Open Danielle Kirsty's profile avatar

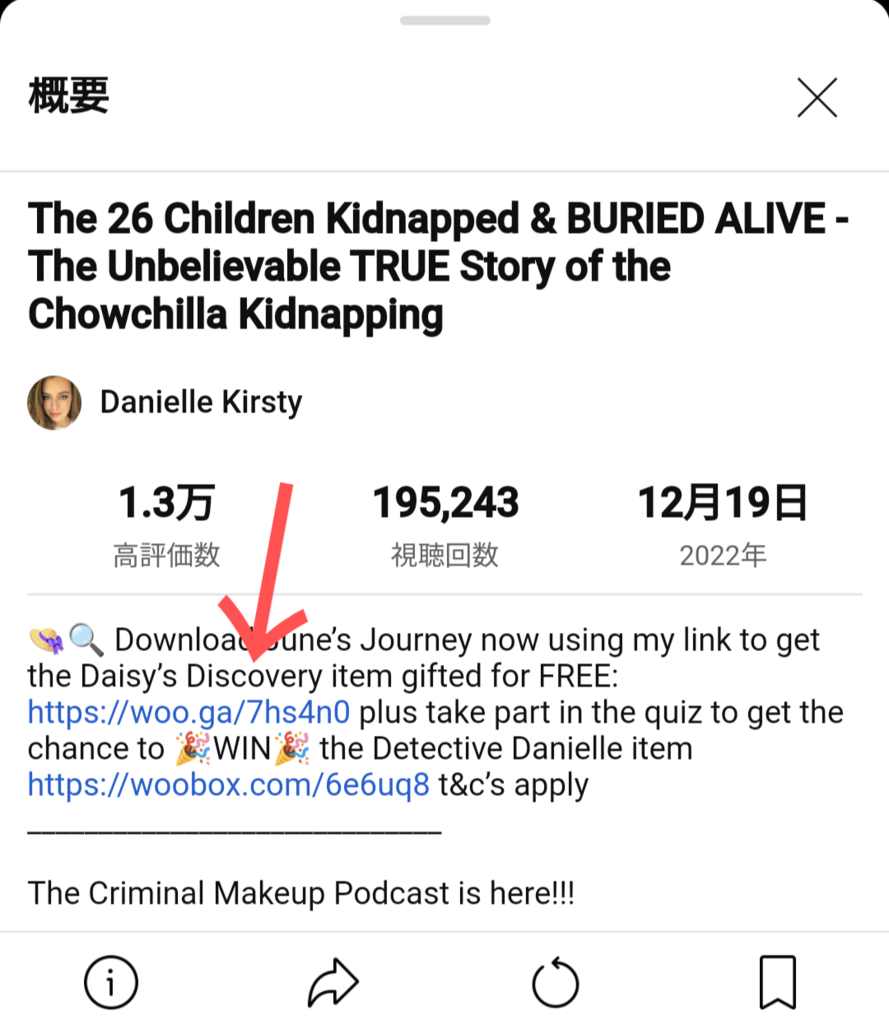(54, 402)
